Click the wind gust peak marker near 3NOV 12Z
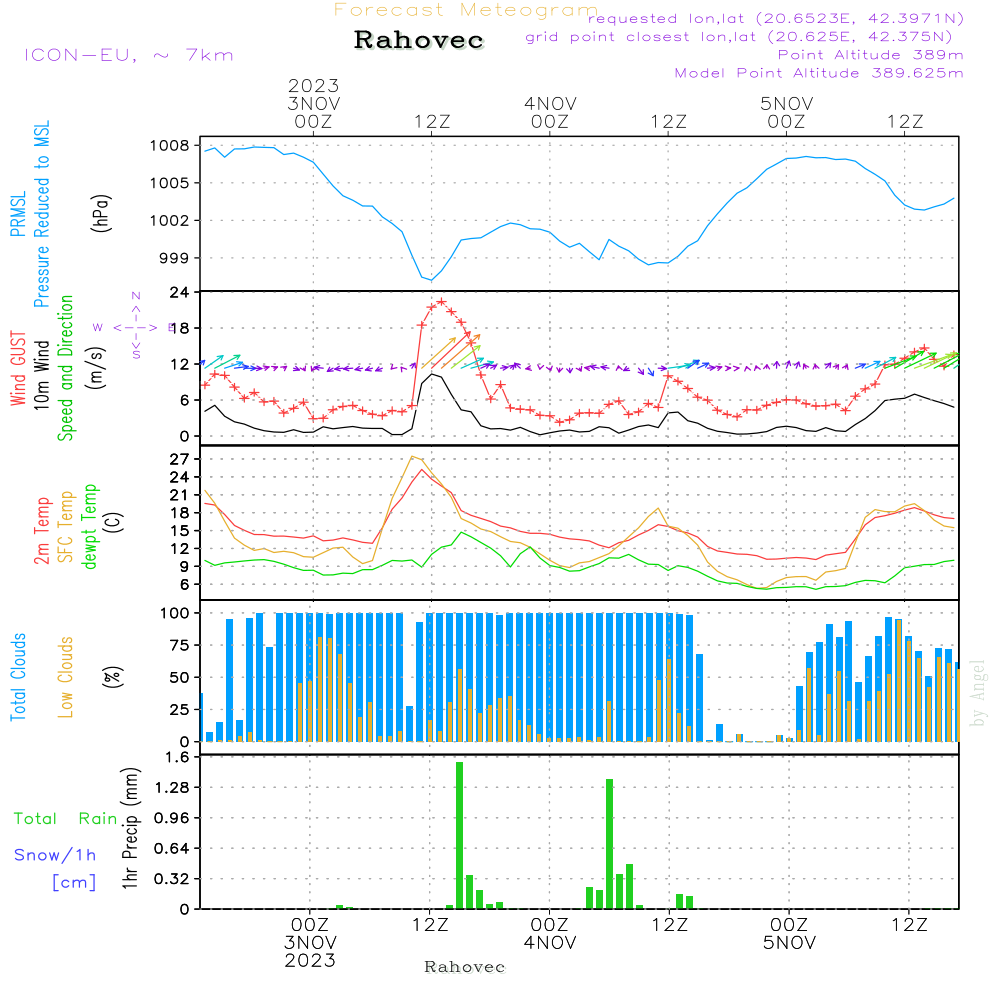The width and height of the screenshot is (1000, 1000). pyautogui.click(x=441, y=302)
